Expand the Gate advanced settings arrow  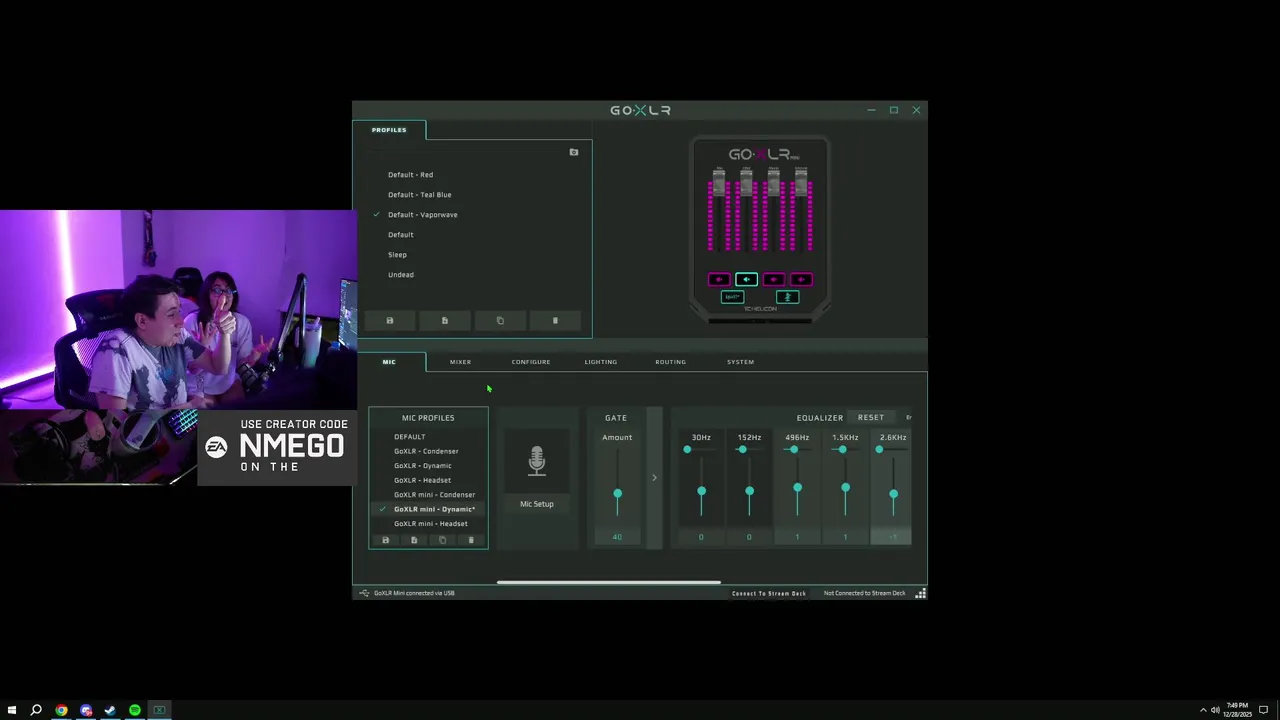click(x=654, y=478)
